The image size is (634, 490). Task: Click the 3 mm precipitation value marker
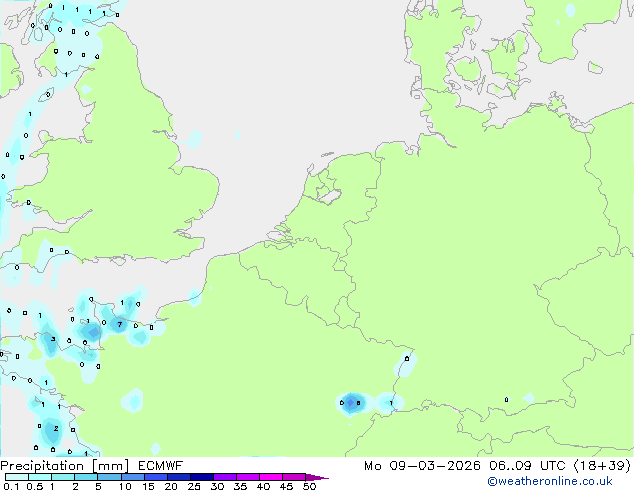(53, 340)
